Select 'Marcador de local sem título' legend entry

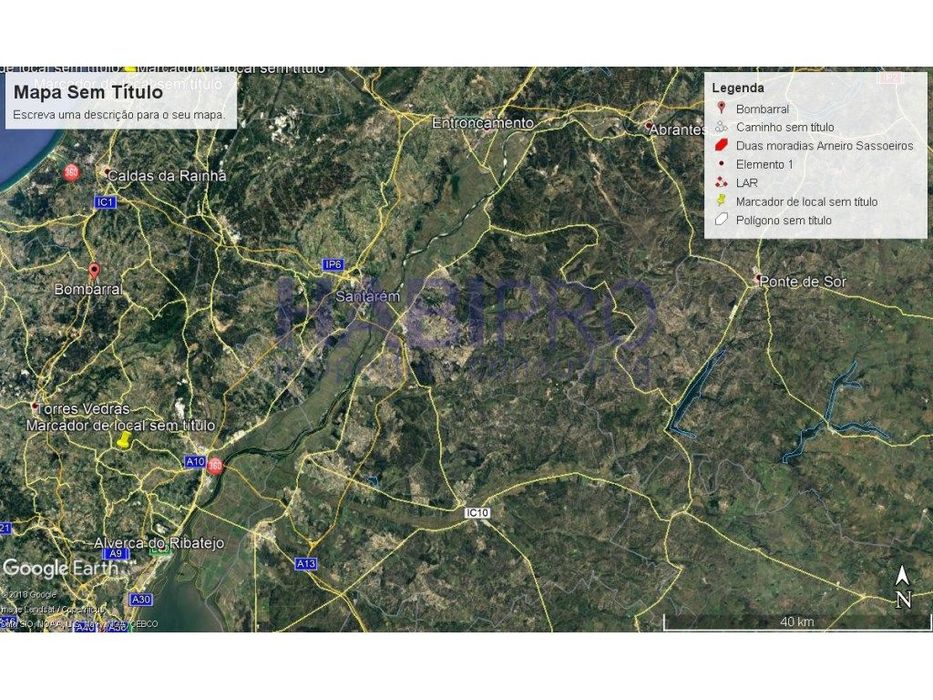tap(806, 202)
